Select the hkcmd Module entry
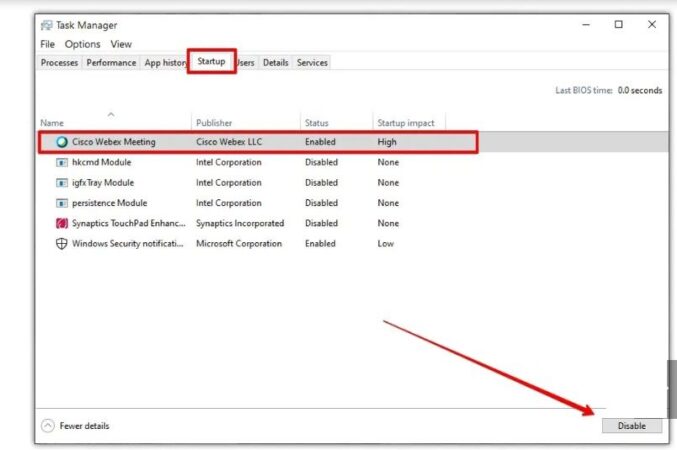The image size is (677, 450). (101, 162)
